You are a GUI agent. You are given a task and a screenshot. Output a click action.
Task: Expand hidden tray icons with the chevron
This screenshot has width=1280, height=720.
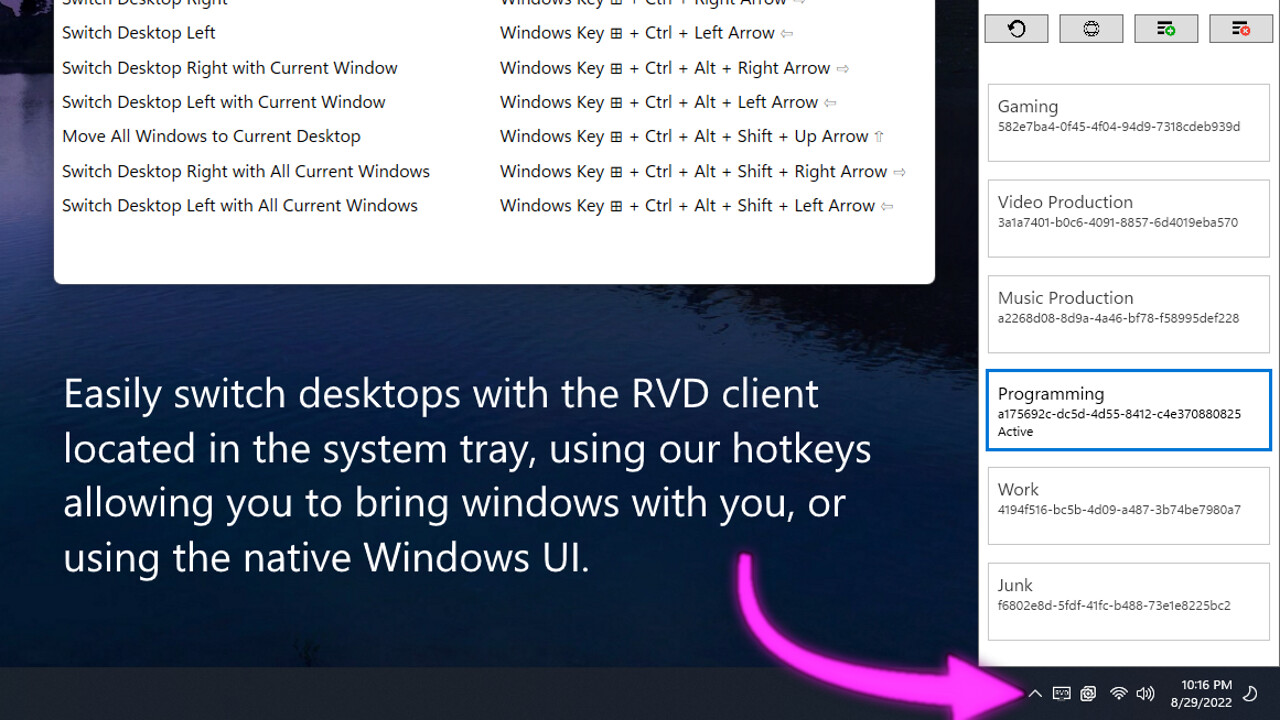tap(1035, 693)
